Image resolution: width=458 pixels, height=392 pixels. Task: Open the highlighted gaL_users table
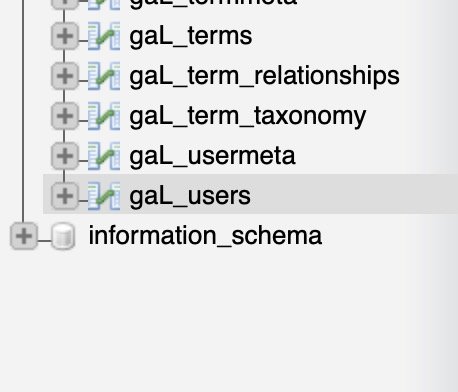pyautogui.click(x=190, y=196)
